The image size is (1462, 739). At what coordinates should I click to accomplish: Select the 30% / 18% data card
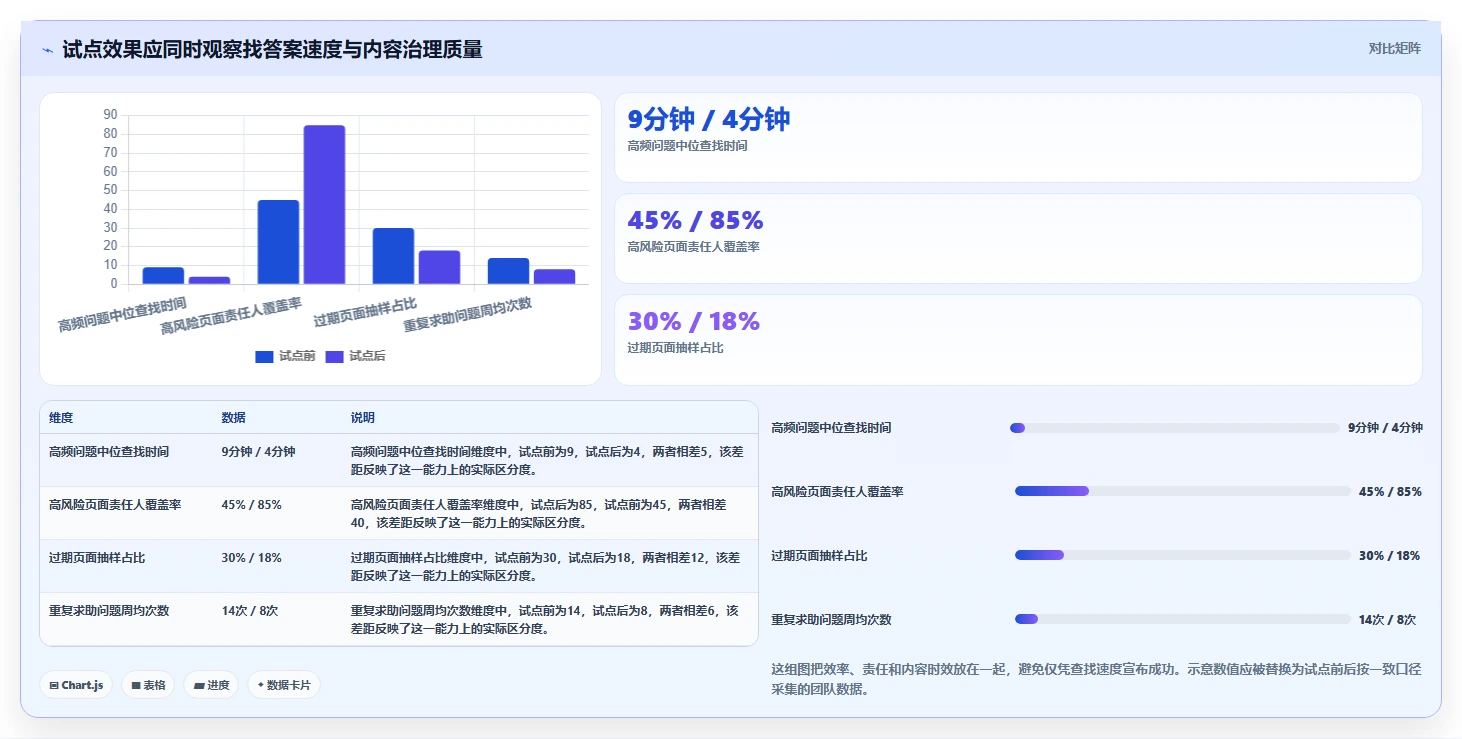(1018, 340)
